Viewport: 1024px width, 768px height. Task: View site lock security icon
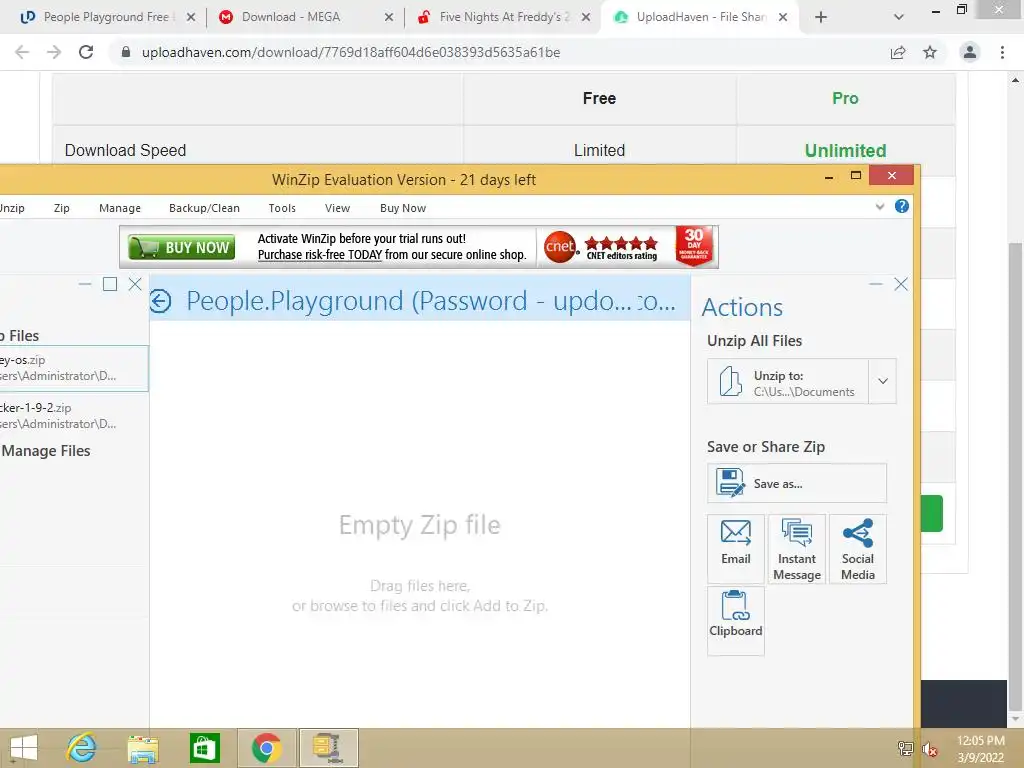point(126,52)
